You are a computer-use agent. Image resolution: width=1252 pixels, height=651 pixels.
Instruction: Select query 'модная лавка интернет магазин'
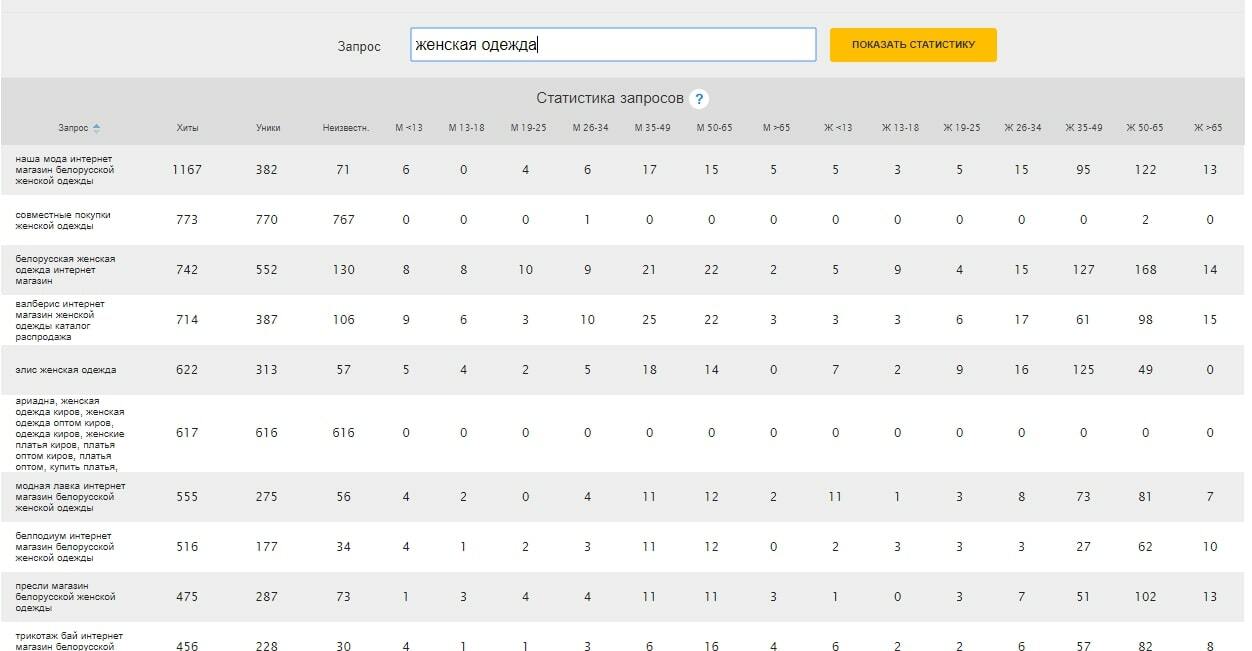pyautogui.click(x=70, y=497)
